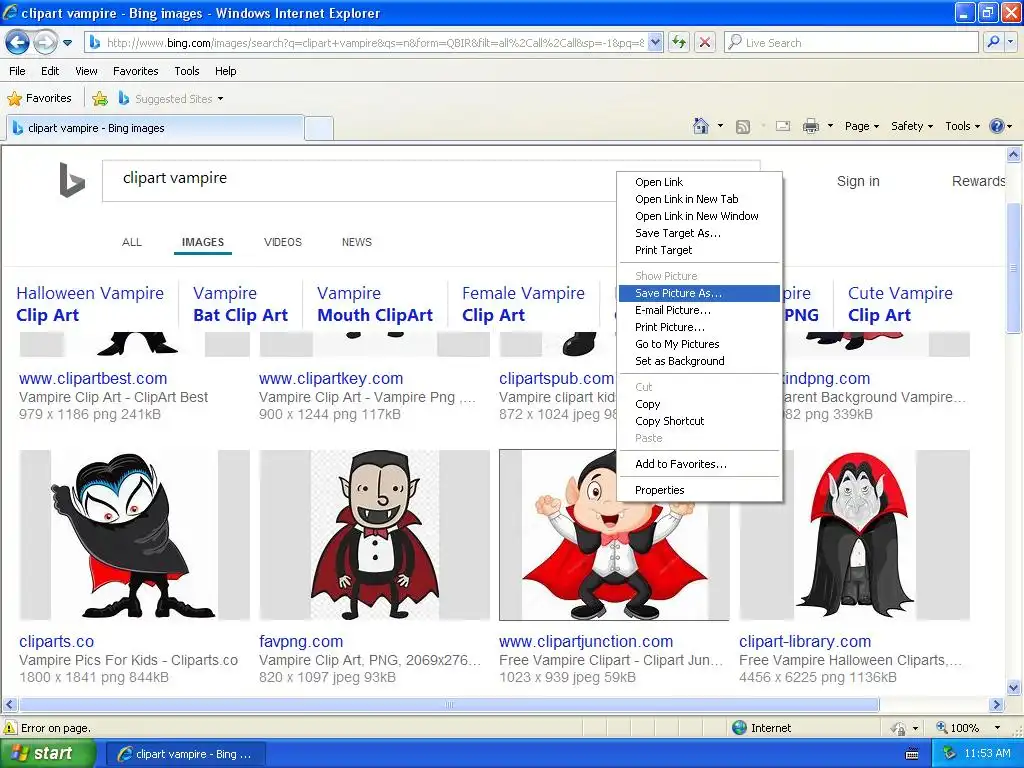Viewport: 1024px width, 768px height.
Task: Click the vertical scrollbar down arrow
Action: click(x=1014, y=687)
